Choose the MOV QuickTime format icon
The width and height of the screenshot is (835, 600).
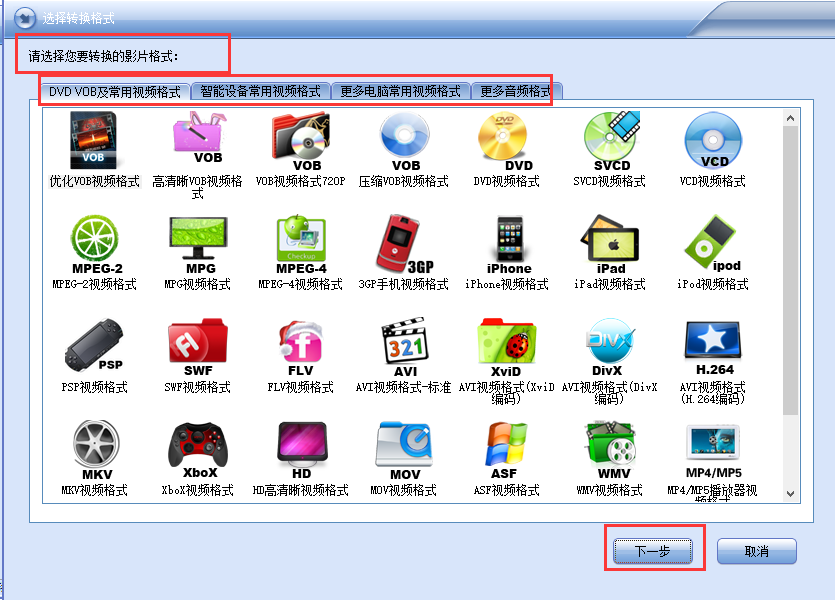(x=405, y=450)
